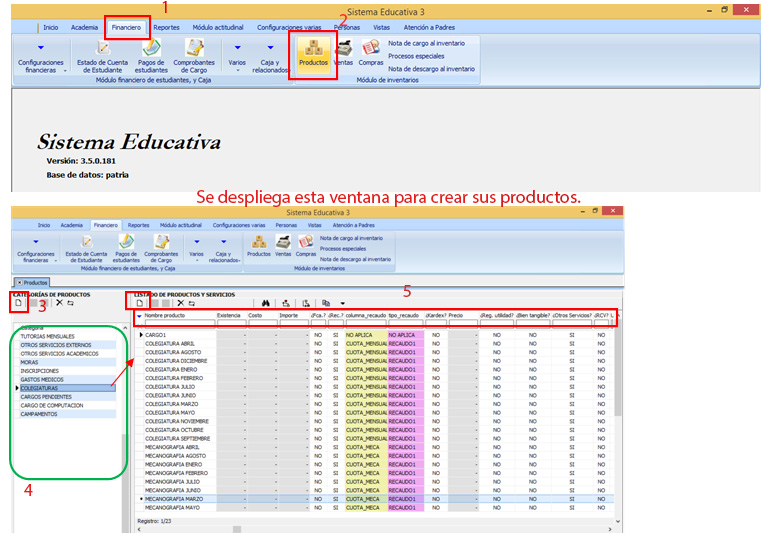The width and height of the screenshot is (764, 534).
Task: Open Estado de Cuenta de Estudiante in lower window
Action: coord(86,249)
